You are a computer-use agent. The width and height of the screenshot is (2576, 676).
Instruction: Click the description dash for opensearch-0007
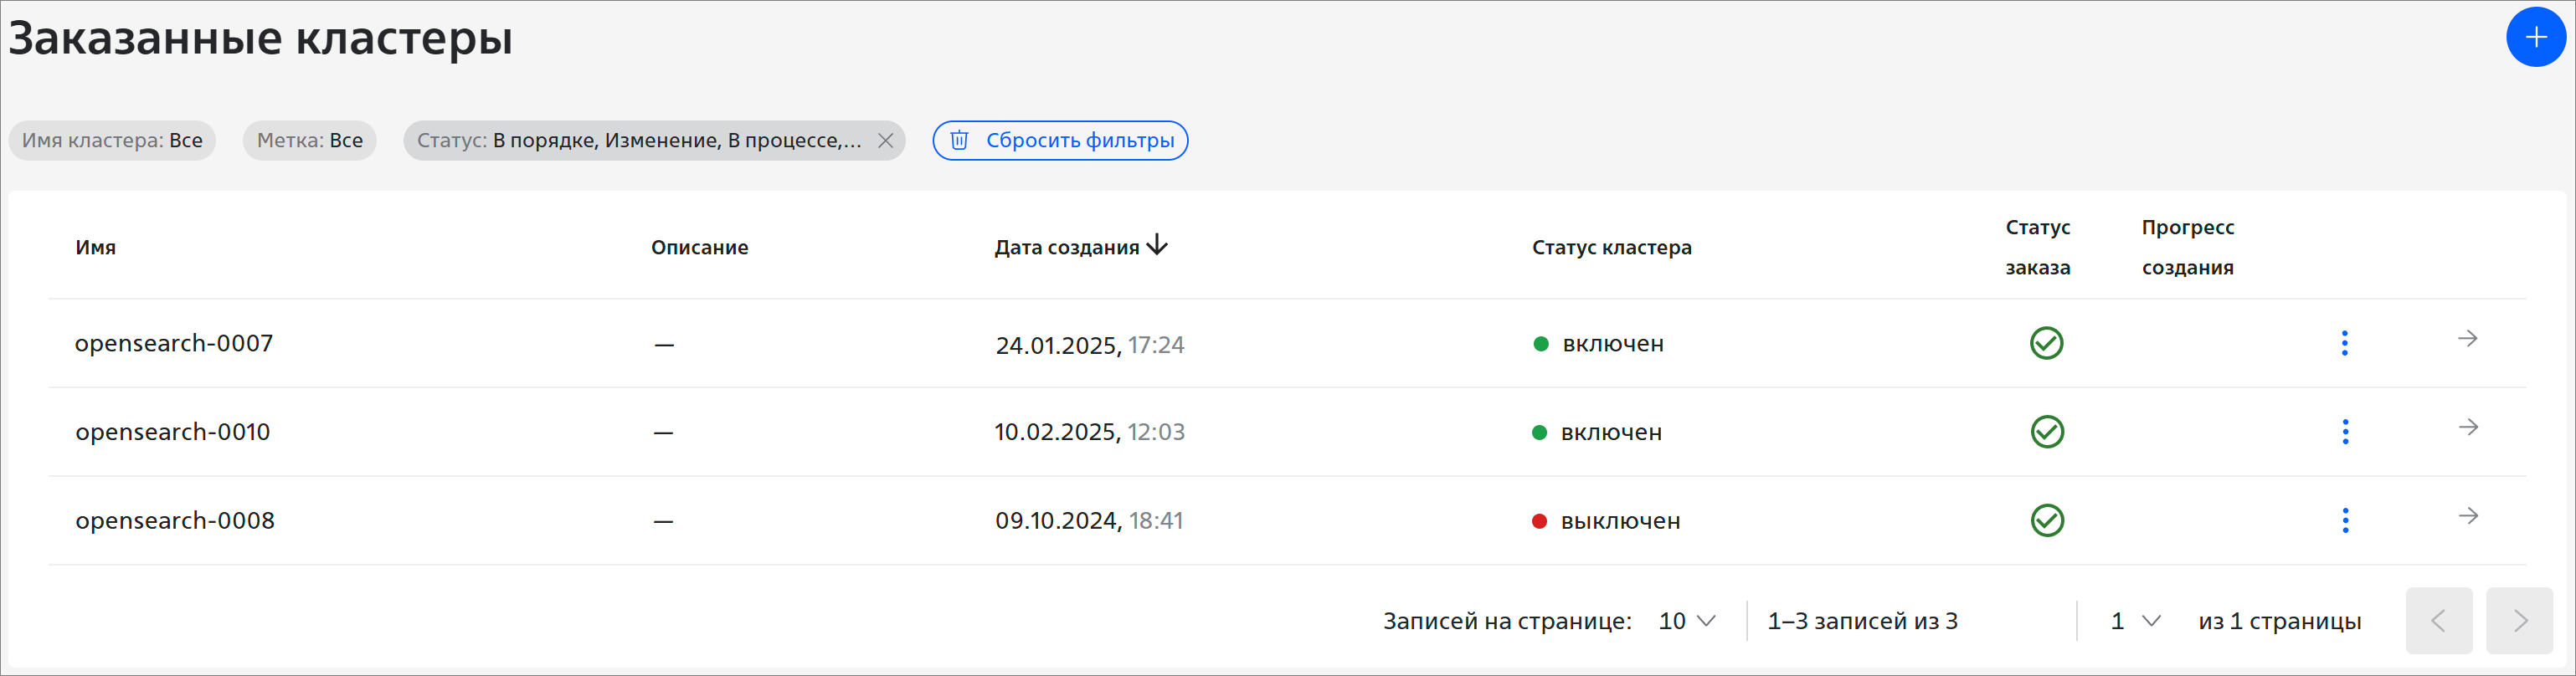[x=664, y=345]
